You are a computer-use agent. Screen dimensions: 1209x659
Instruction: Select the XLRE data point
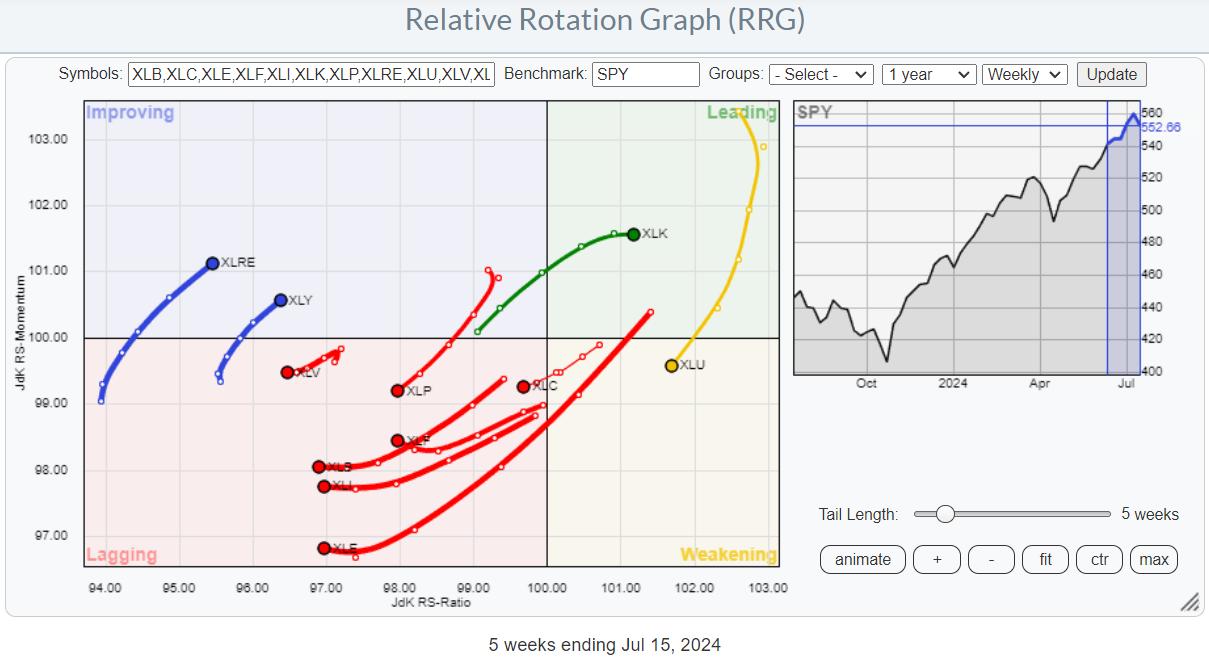click(212, 263)
